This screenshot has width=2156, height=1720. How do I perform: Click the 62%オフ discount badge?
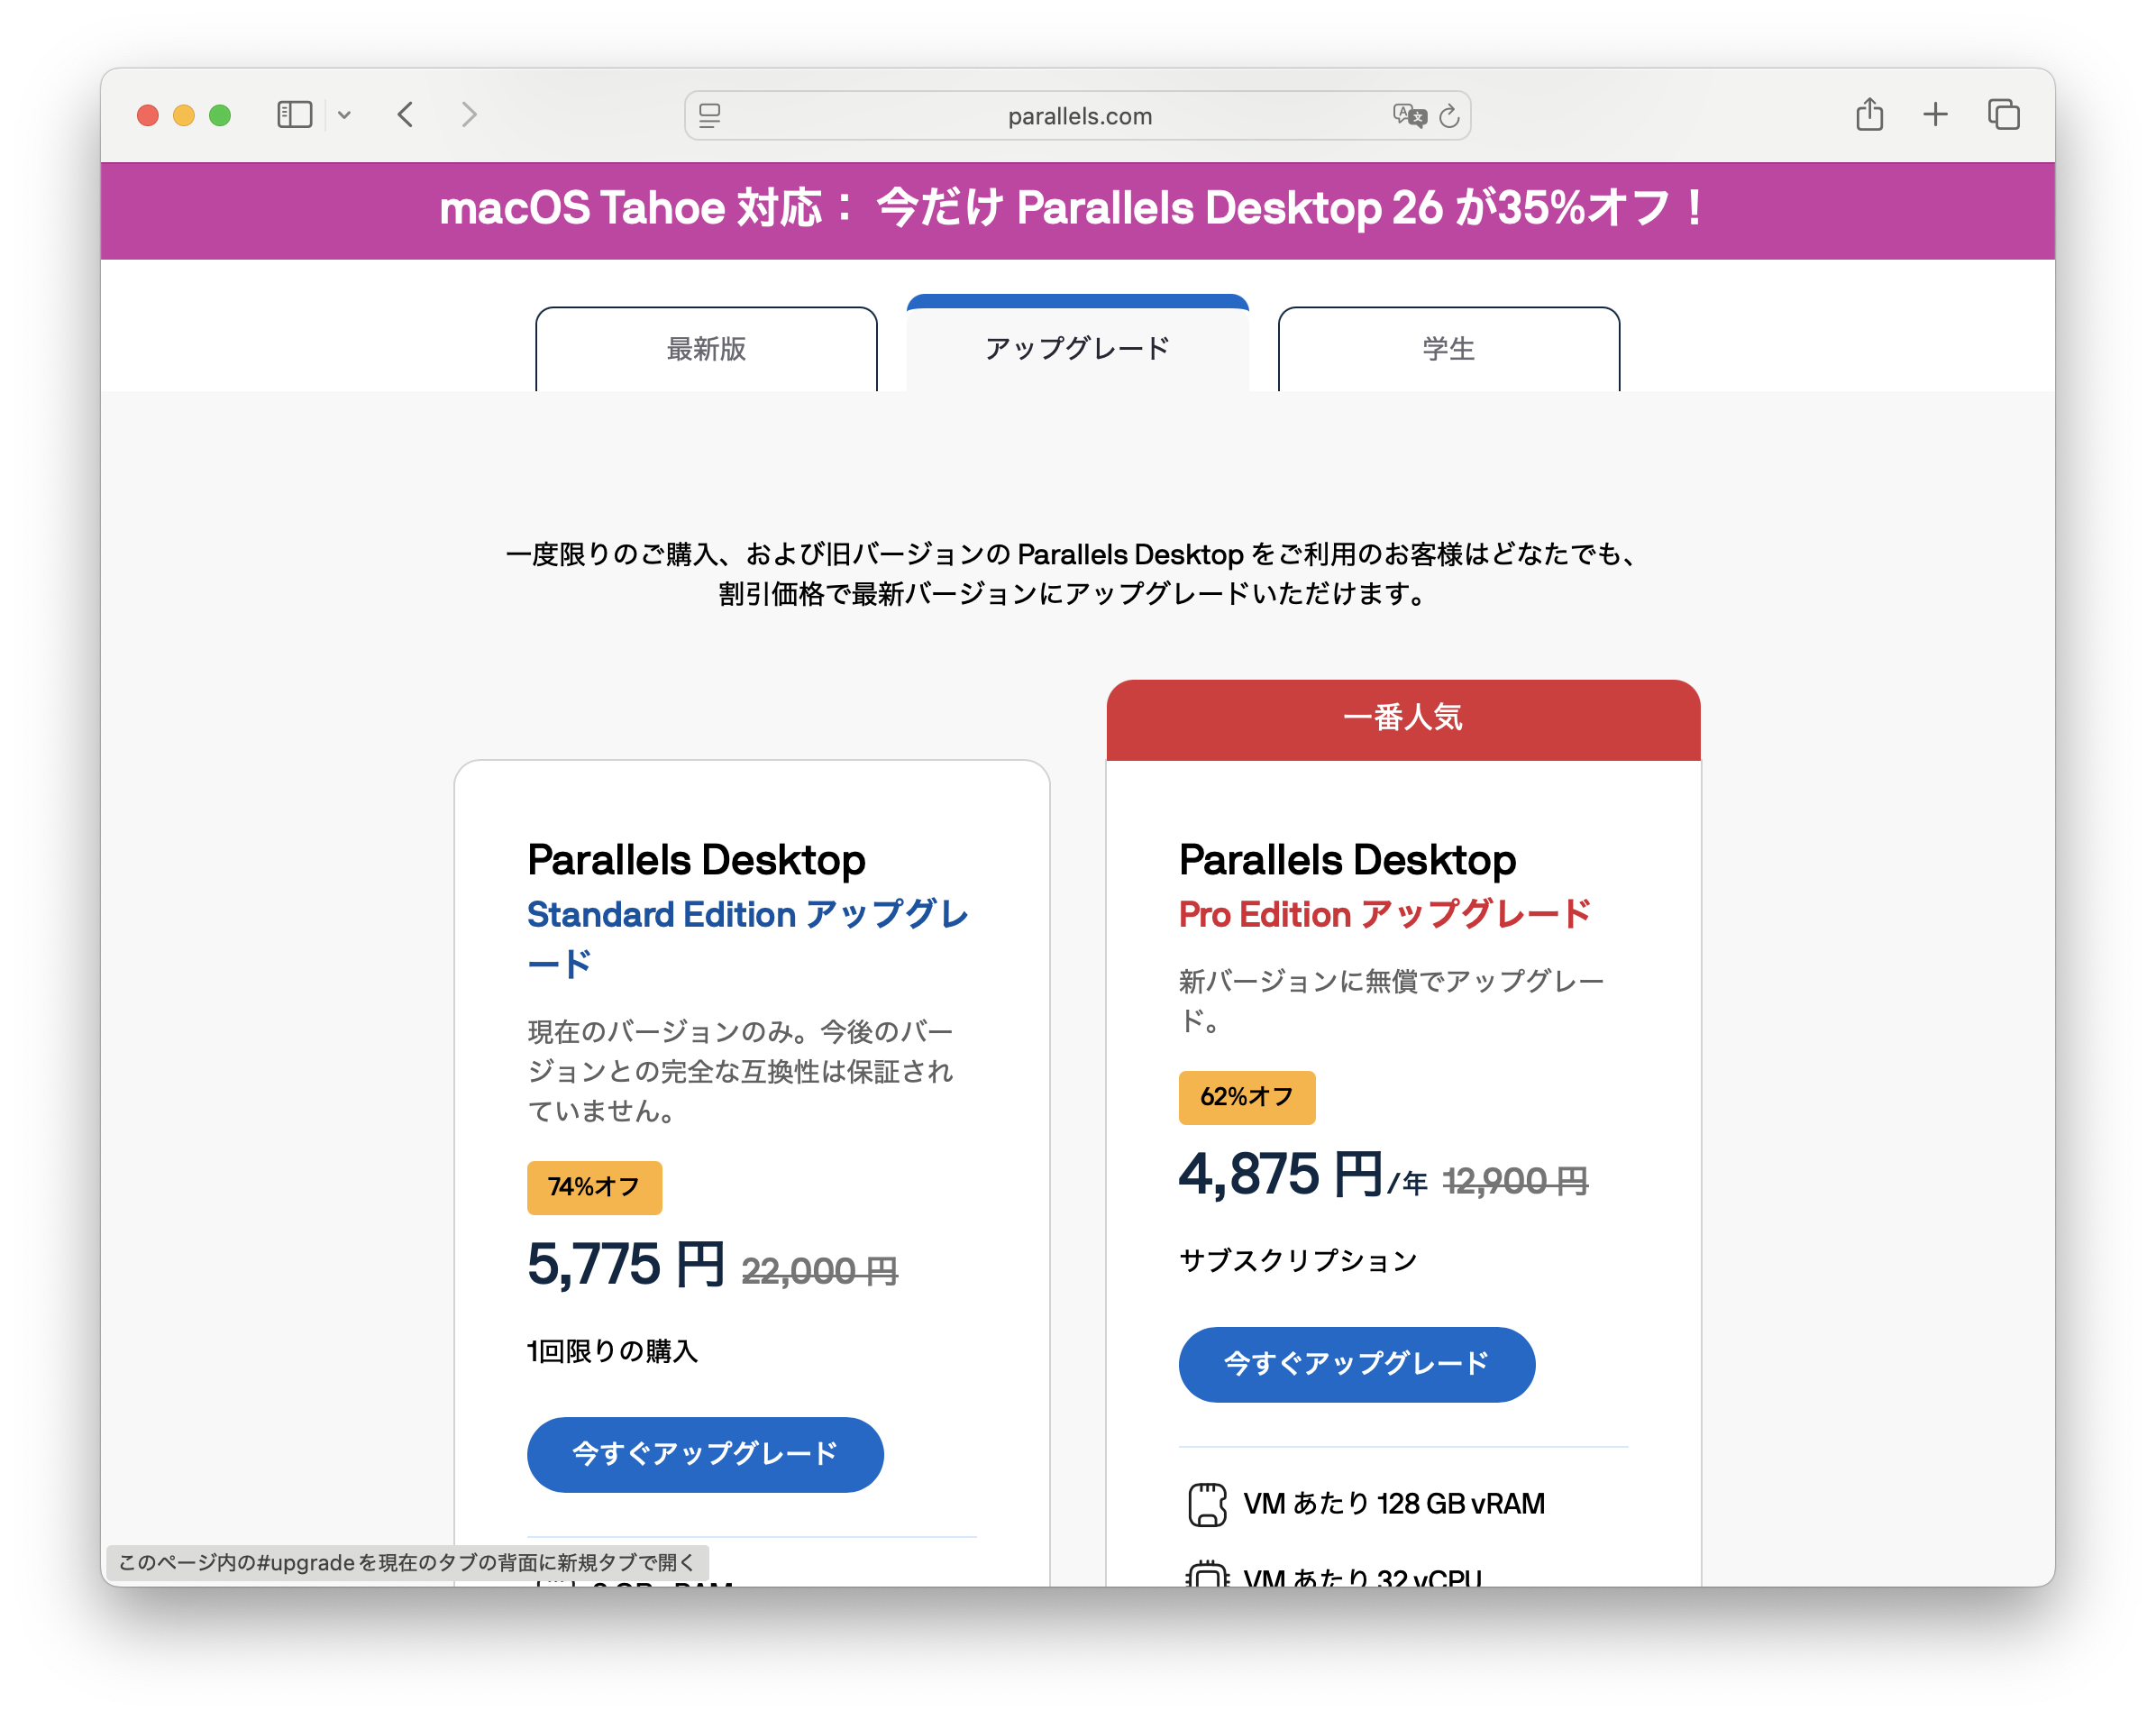1246,1096
